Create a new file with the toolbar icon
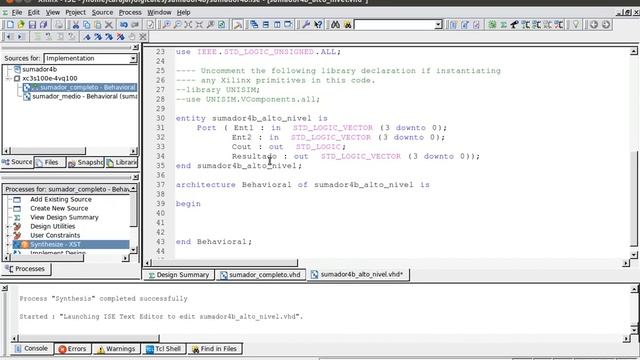Viewport: 640px width, 360px height. [10, 25]
